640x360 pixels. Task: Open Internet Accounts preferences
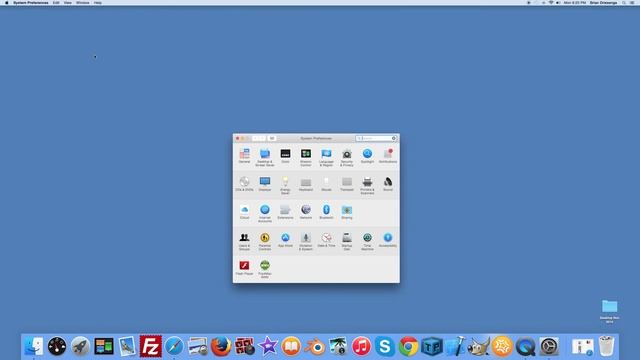(264, 214)
